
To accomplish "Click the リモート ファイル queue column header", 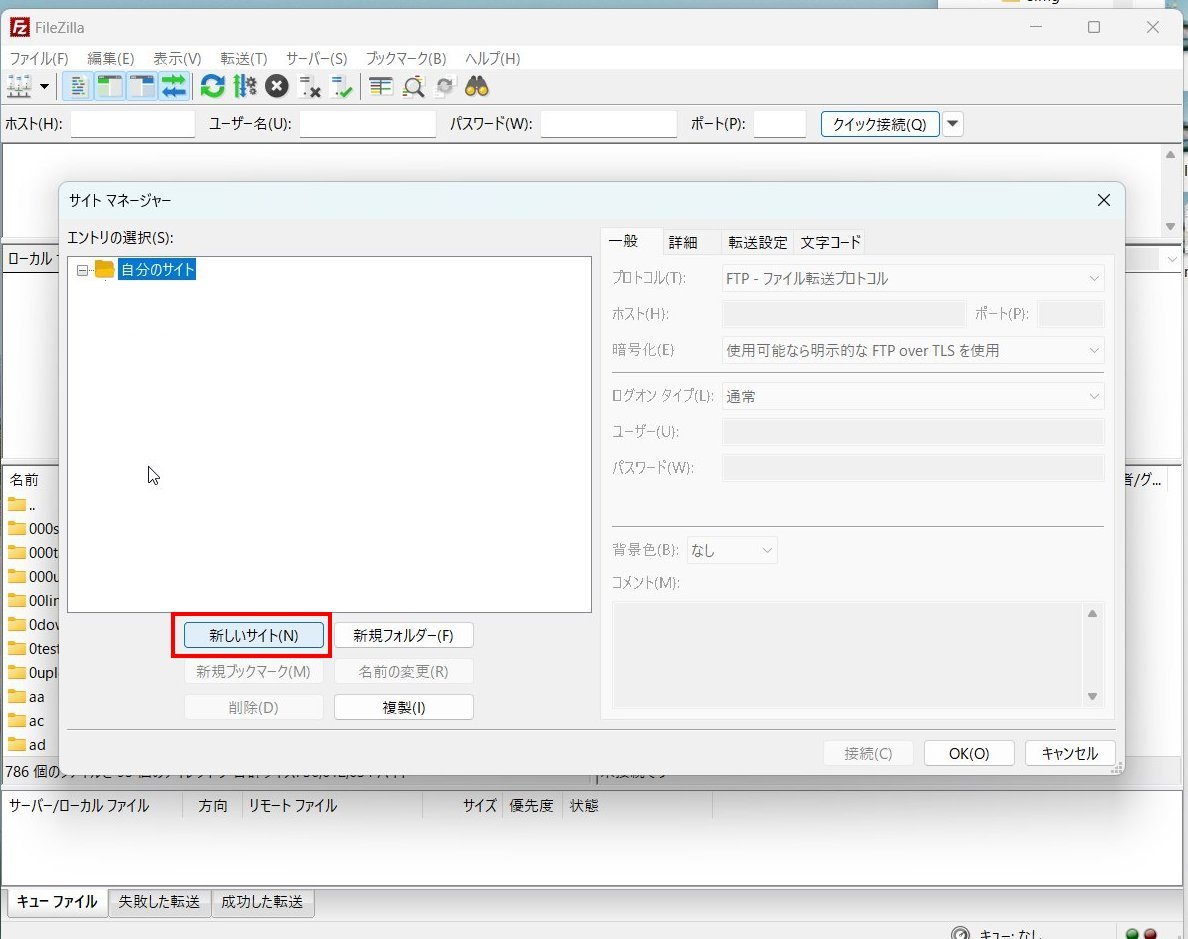I will tap(331, 806).
